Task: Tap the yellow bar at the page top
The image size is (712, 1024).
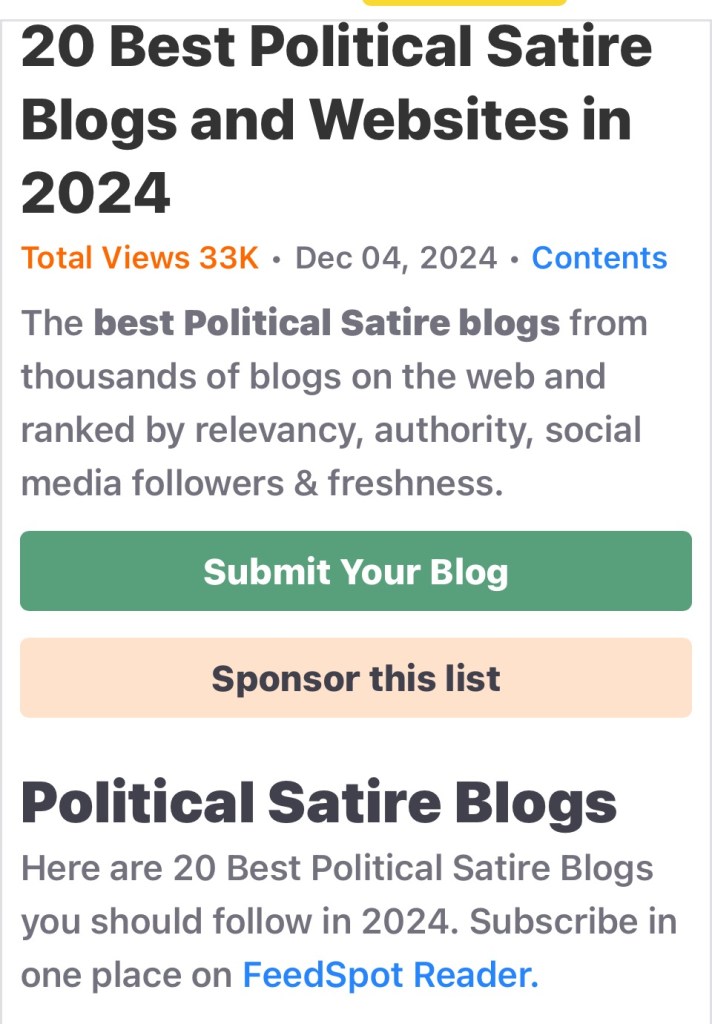Action: (464, 3)
